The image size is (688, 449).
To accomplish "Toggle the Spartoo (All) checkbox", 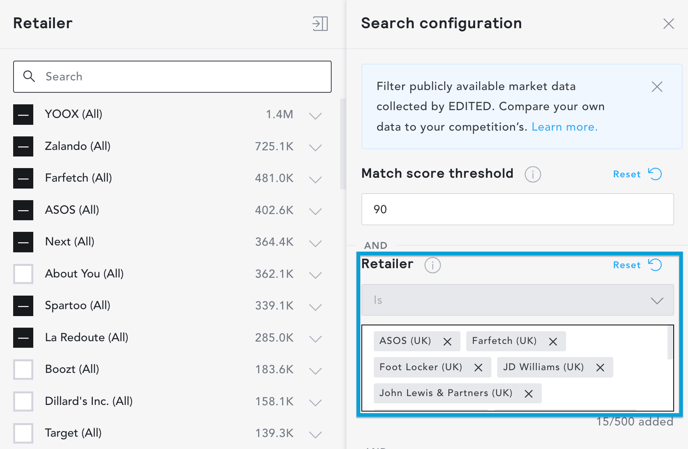I will pyautogui.click(x=23, y=306).
